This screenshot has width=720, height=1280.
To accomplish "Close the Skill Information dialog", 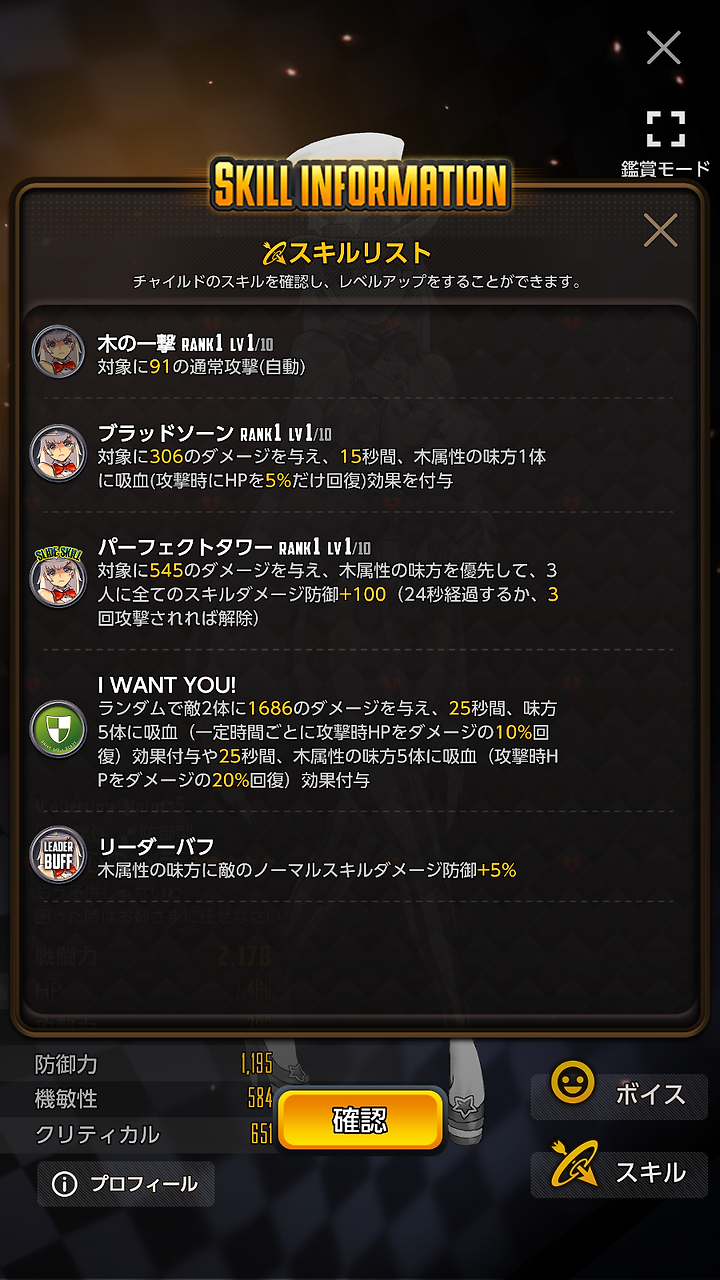I will [661, 231].
